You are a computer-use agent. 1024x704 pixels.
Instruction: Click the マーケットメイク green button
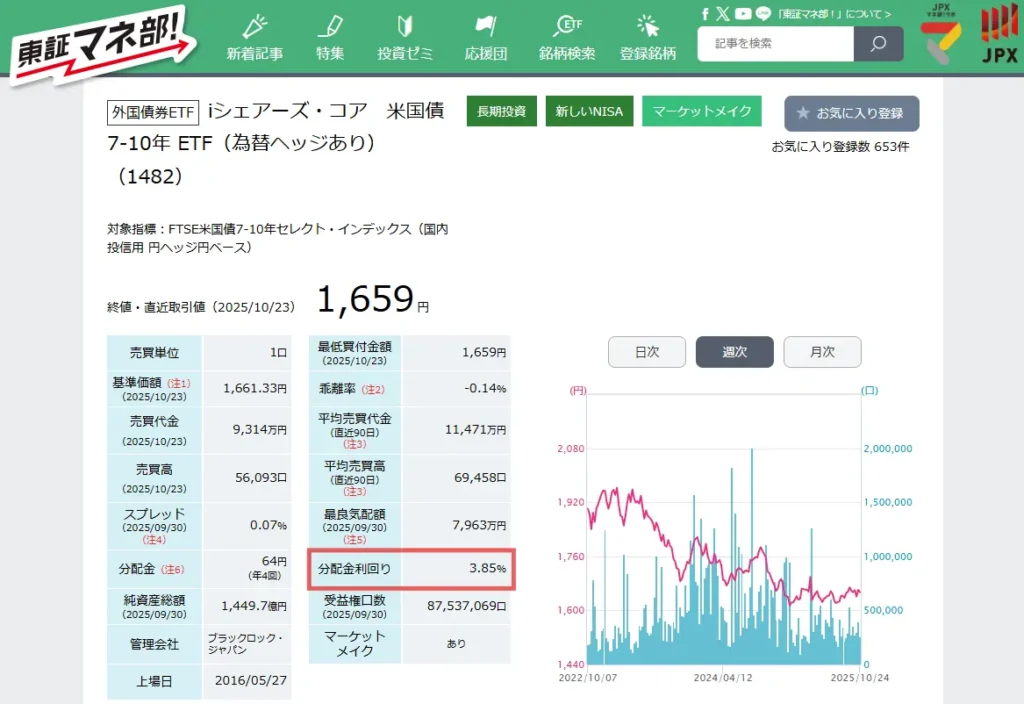click(x=701, y=113)
